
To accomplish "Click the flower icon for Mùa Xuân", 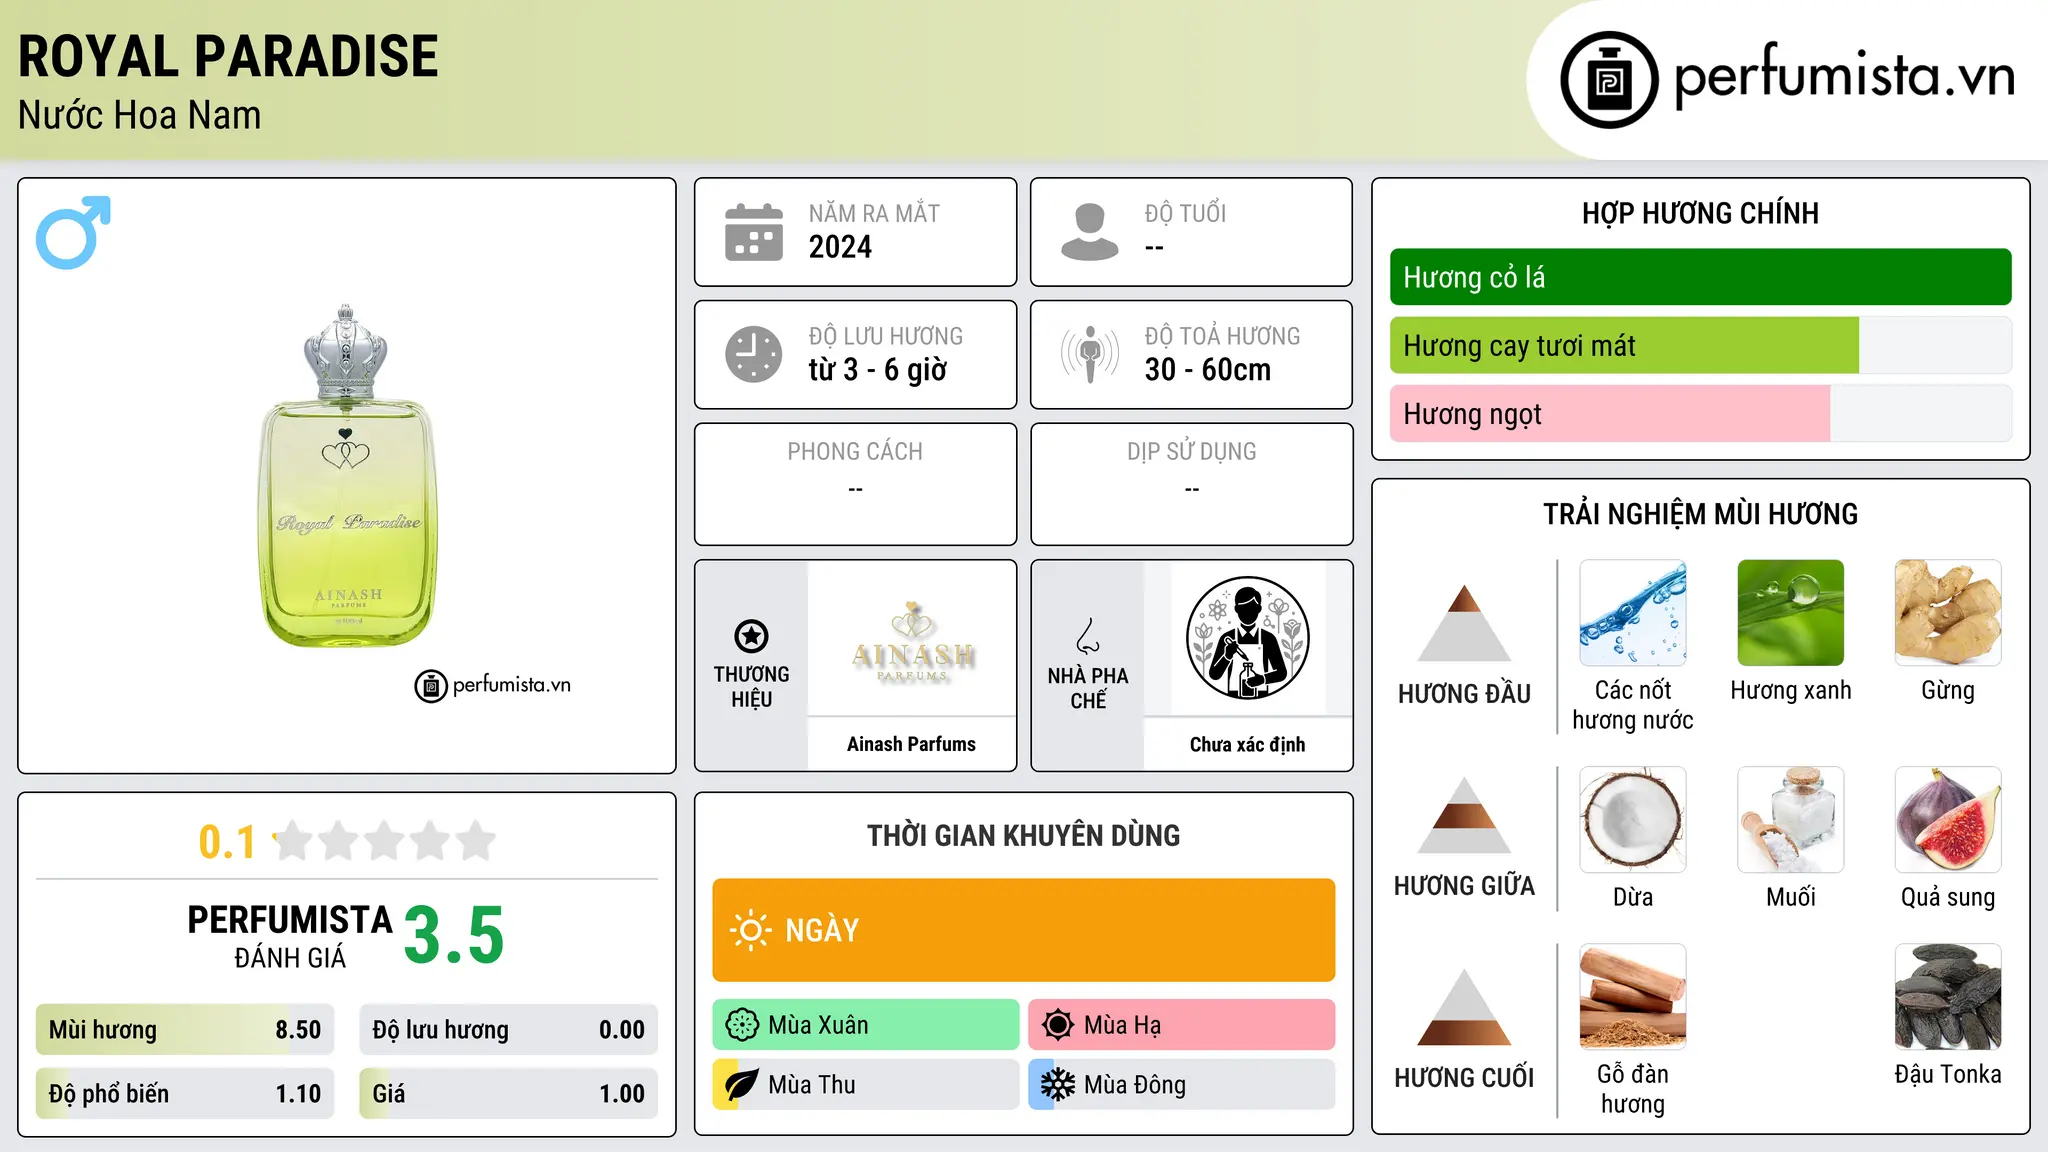I will click(742, 1025).
